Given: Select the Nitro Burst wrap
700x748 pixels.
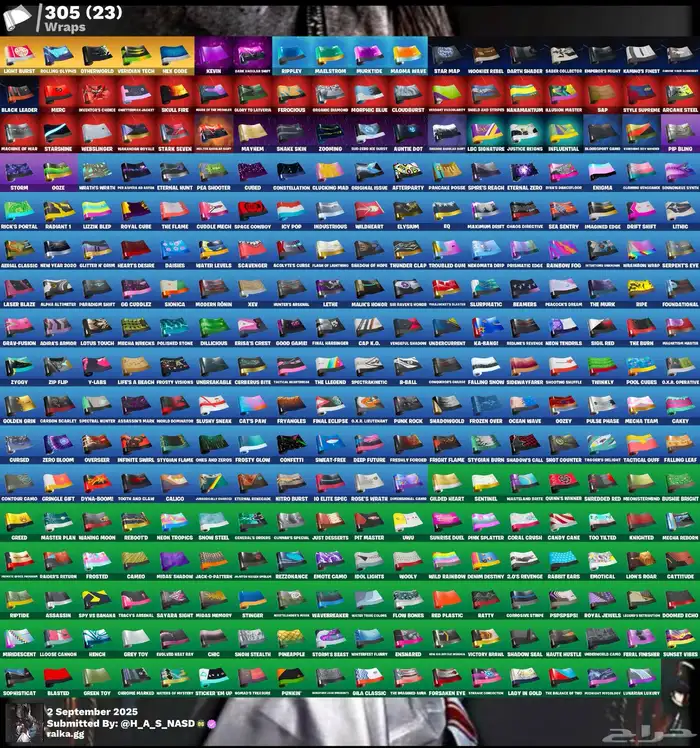Looking at the screenshot, I should pyautogui.click(x=292, y=484).
